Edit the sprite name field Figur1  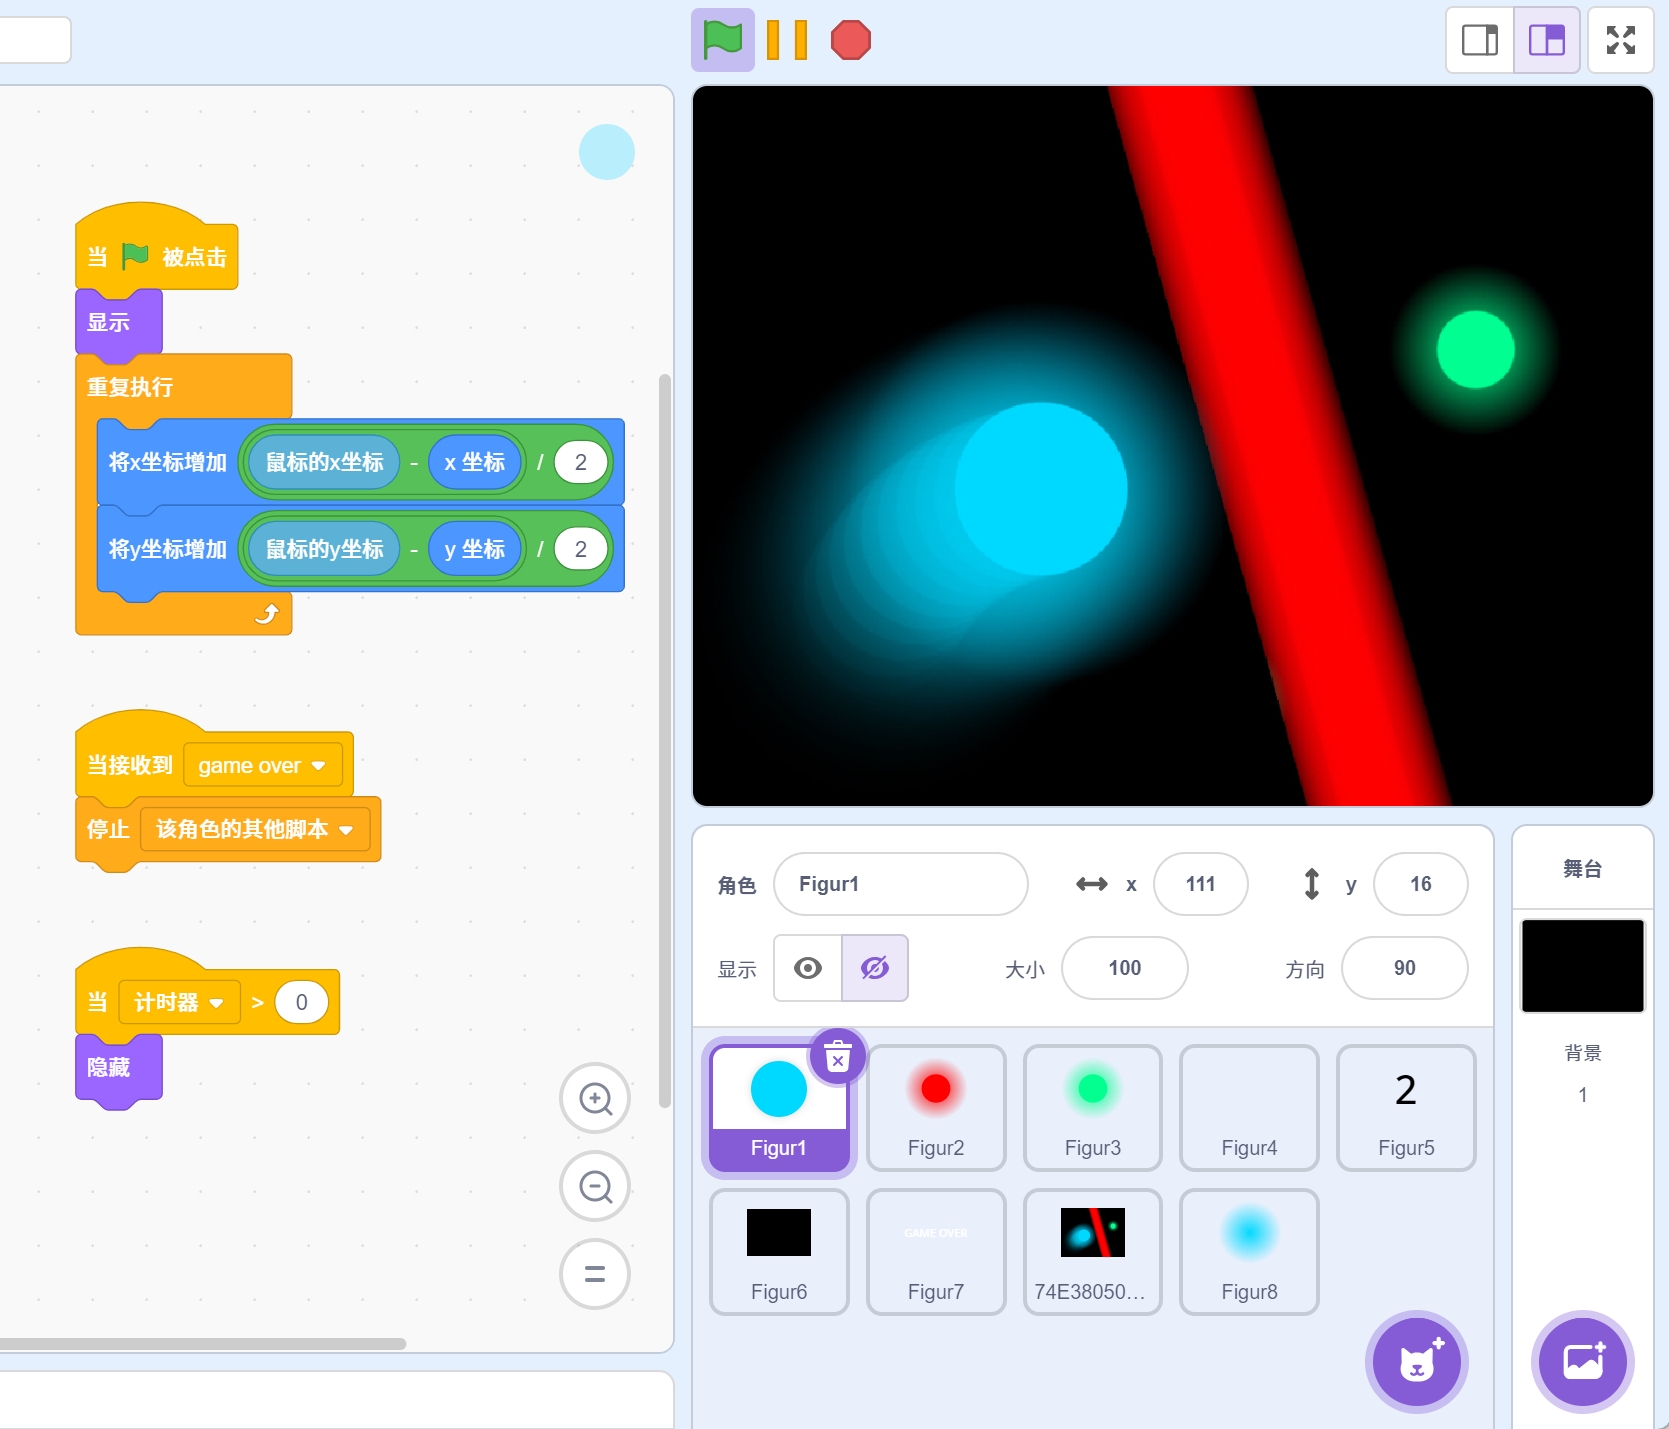900,884
